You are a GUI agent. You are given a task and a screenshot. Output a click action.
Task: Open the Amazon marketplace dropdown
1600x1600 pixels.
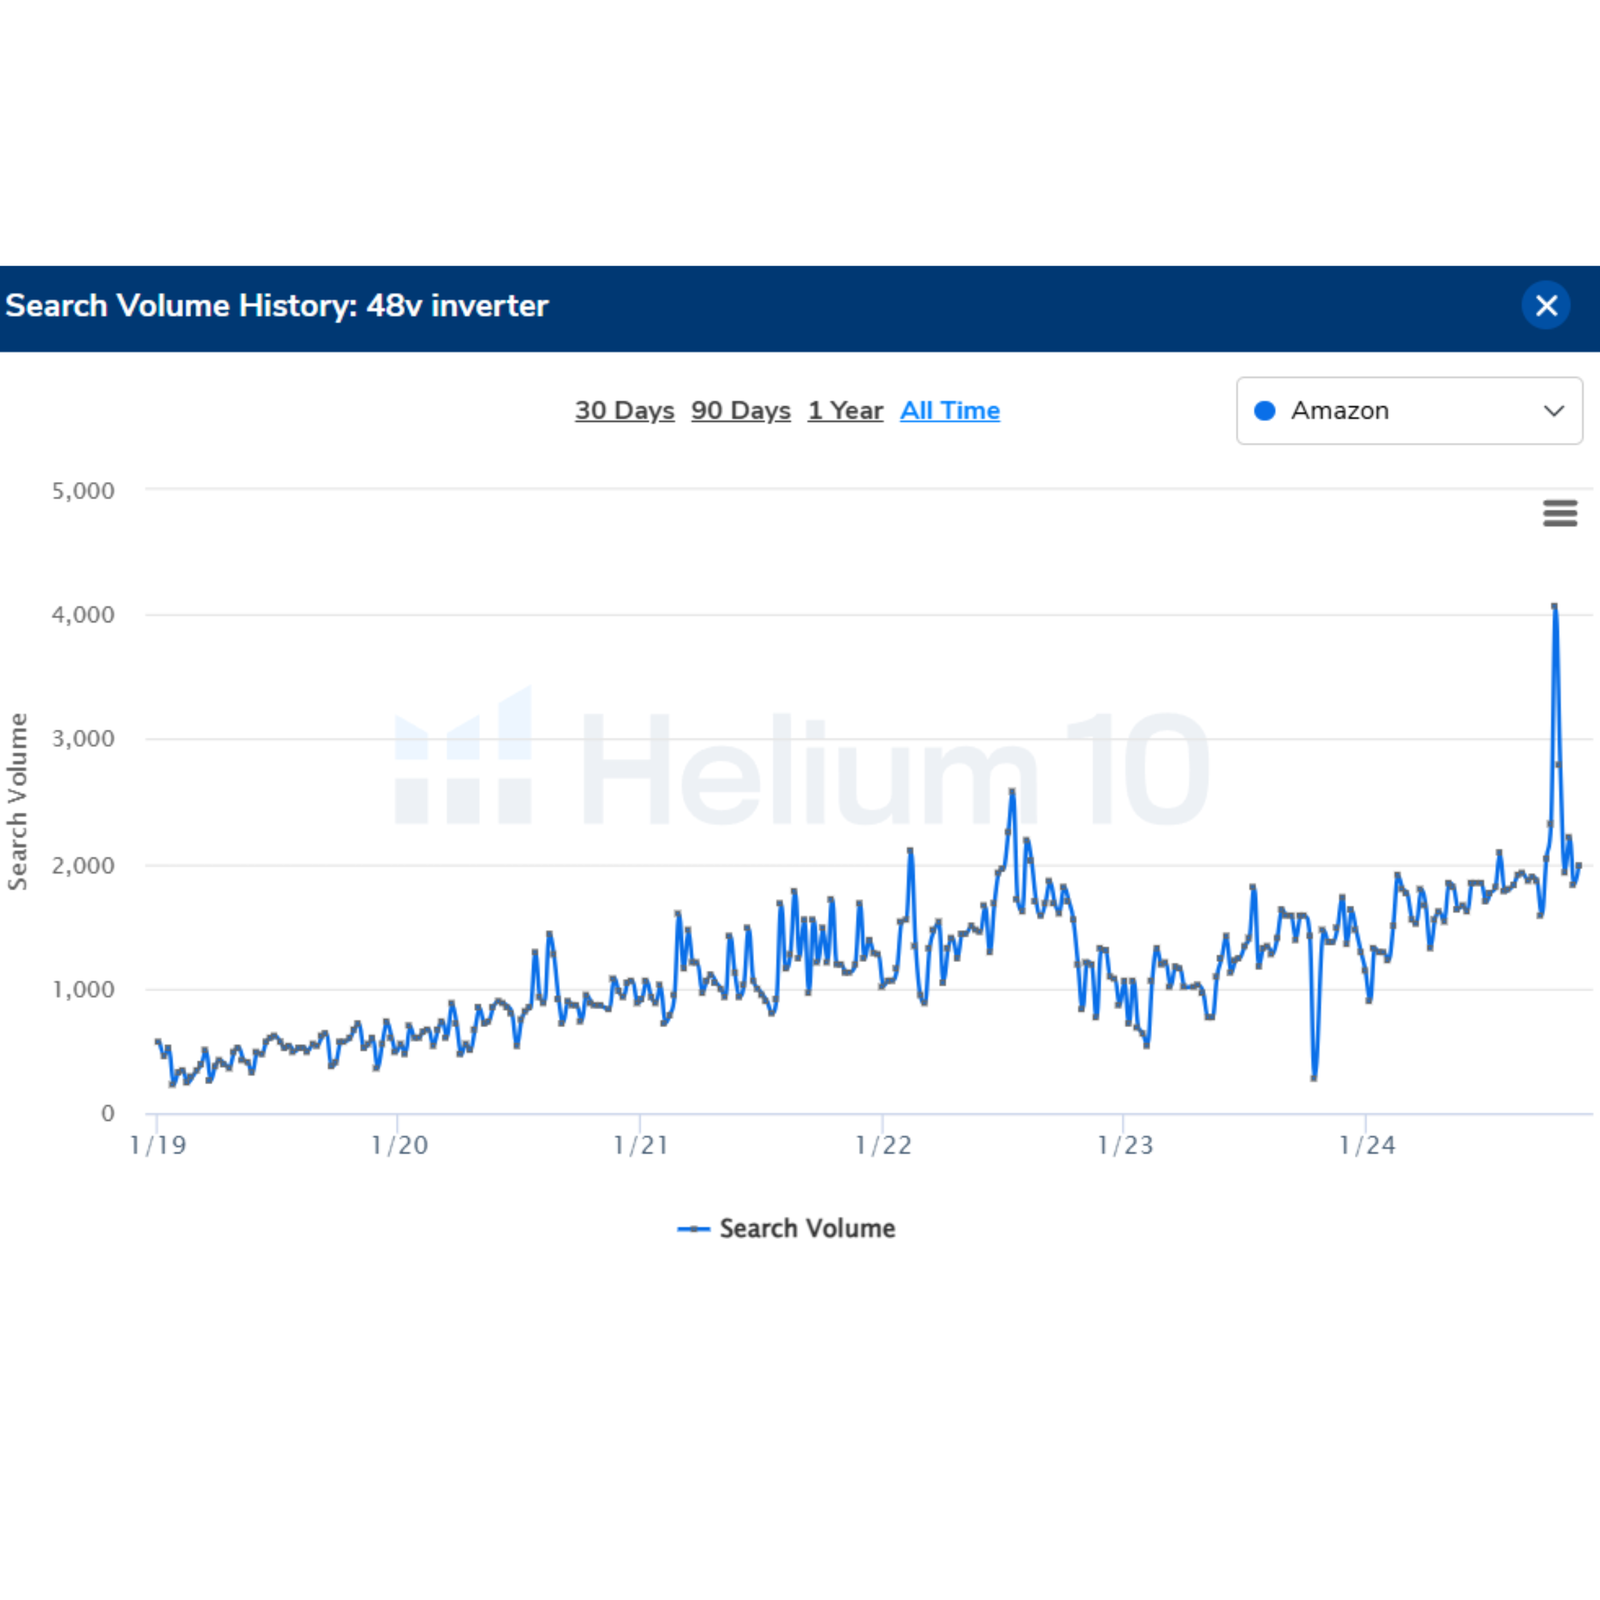[x=1409, y=411]
